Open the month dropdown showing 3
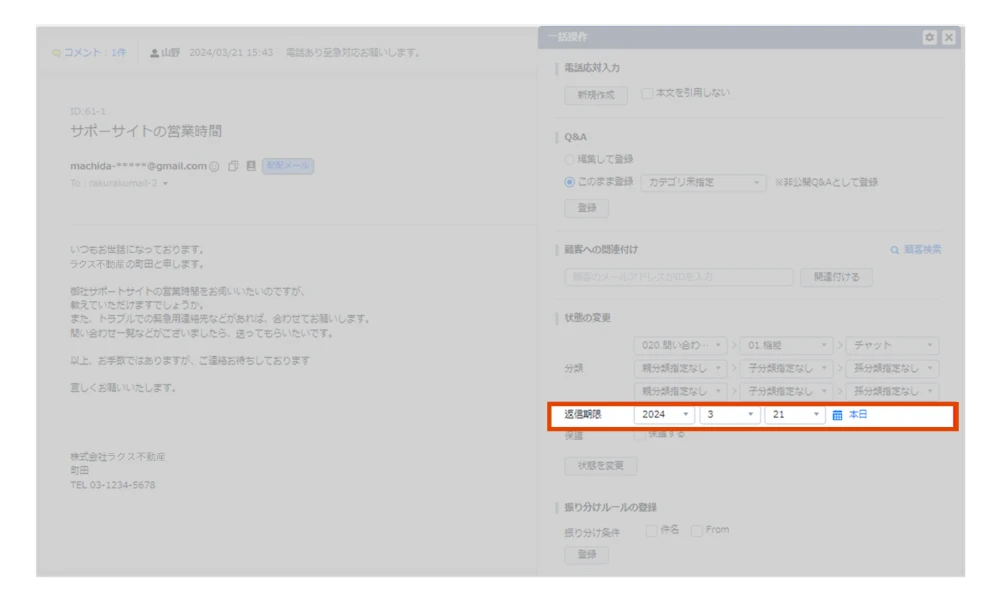 pyautogui.click(x=729, y=414)
